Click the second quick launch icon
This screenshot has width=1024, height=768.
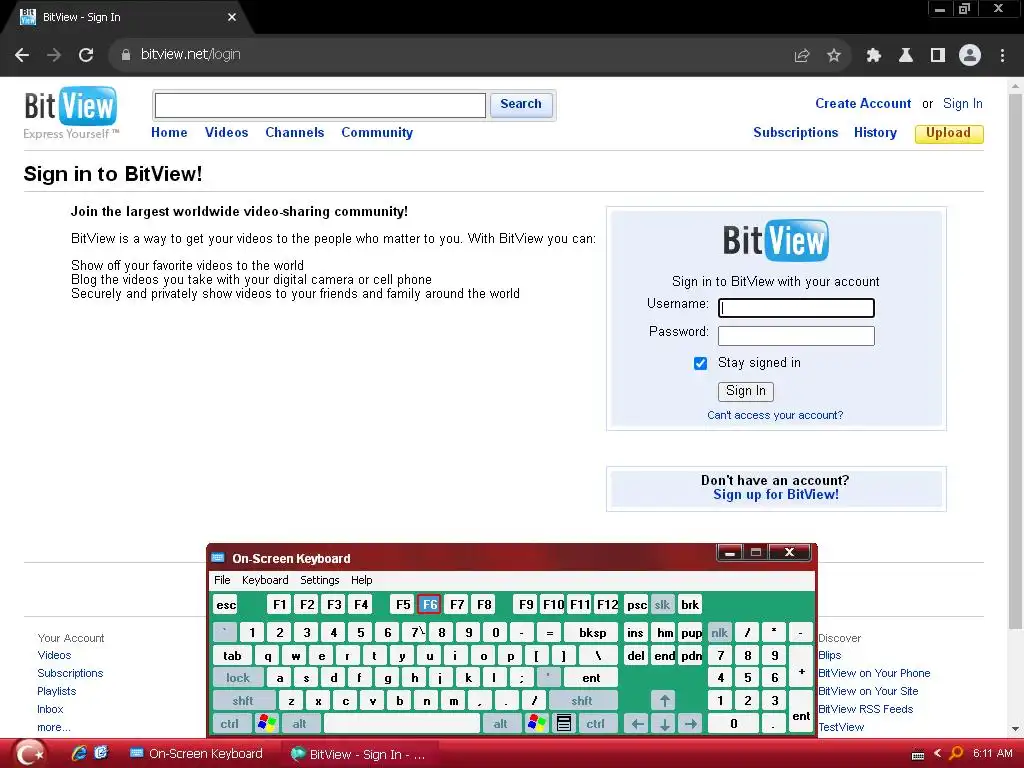pos(101,753)
